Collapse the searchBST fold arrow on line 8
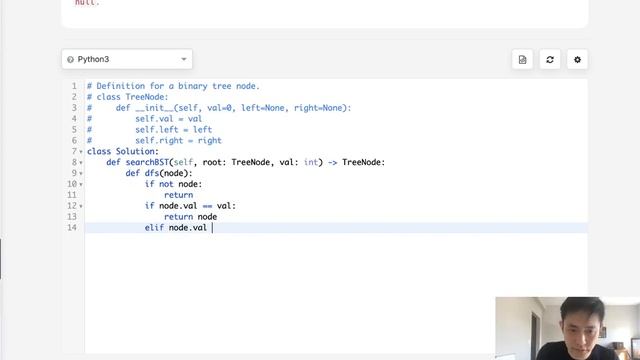The width and height of the screenshot is (640, 360). [81, 163]
